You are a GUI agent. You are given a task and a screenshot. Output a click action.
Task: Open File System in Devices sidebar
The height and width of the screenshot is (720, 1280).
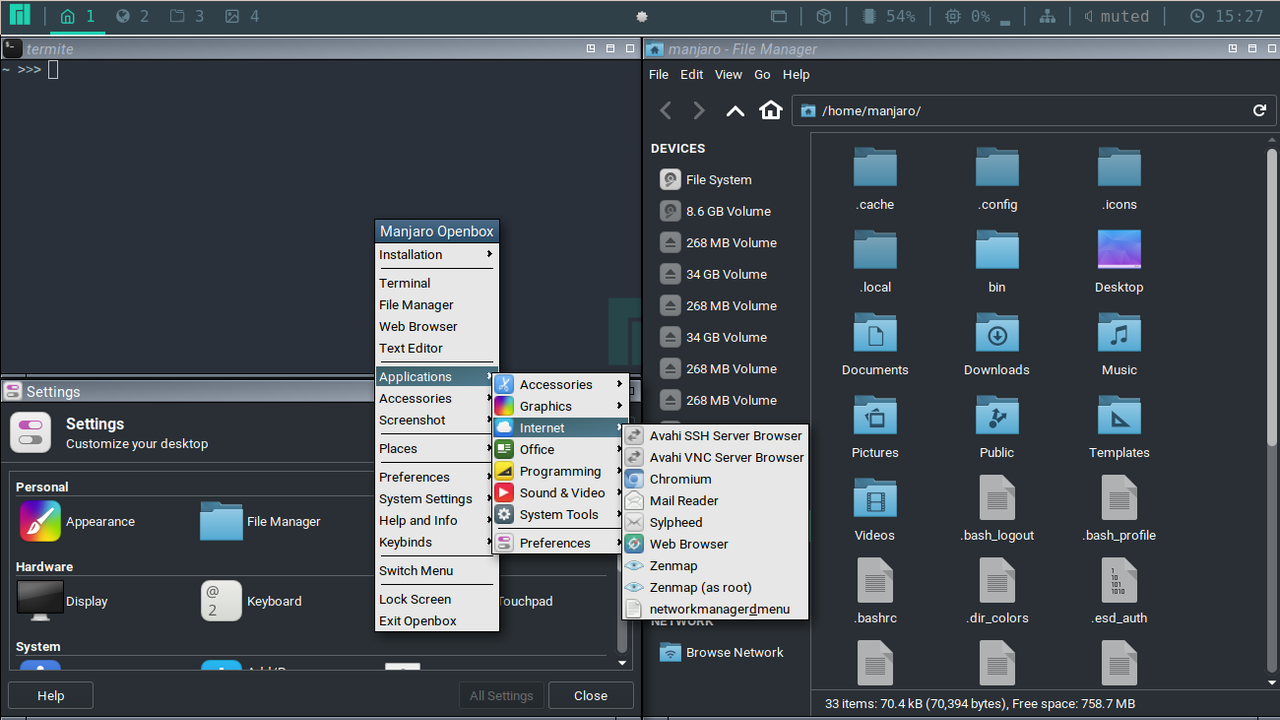click(706, 180)
